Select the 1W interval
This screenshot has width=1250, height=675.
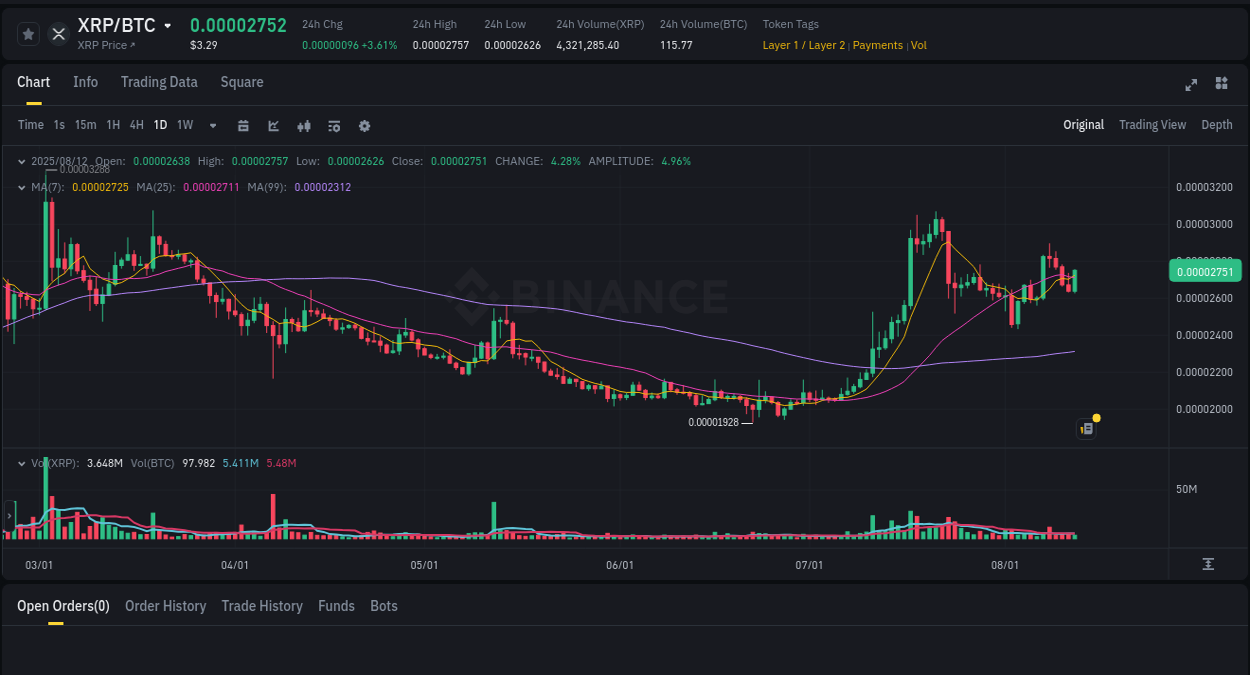[185, 125]
